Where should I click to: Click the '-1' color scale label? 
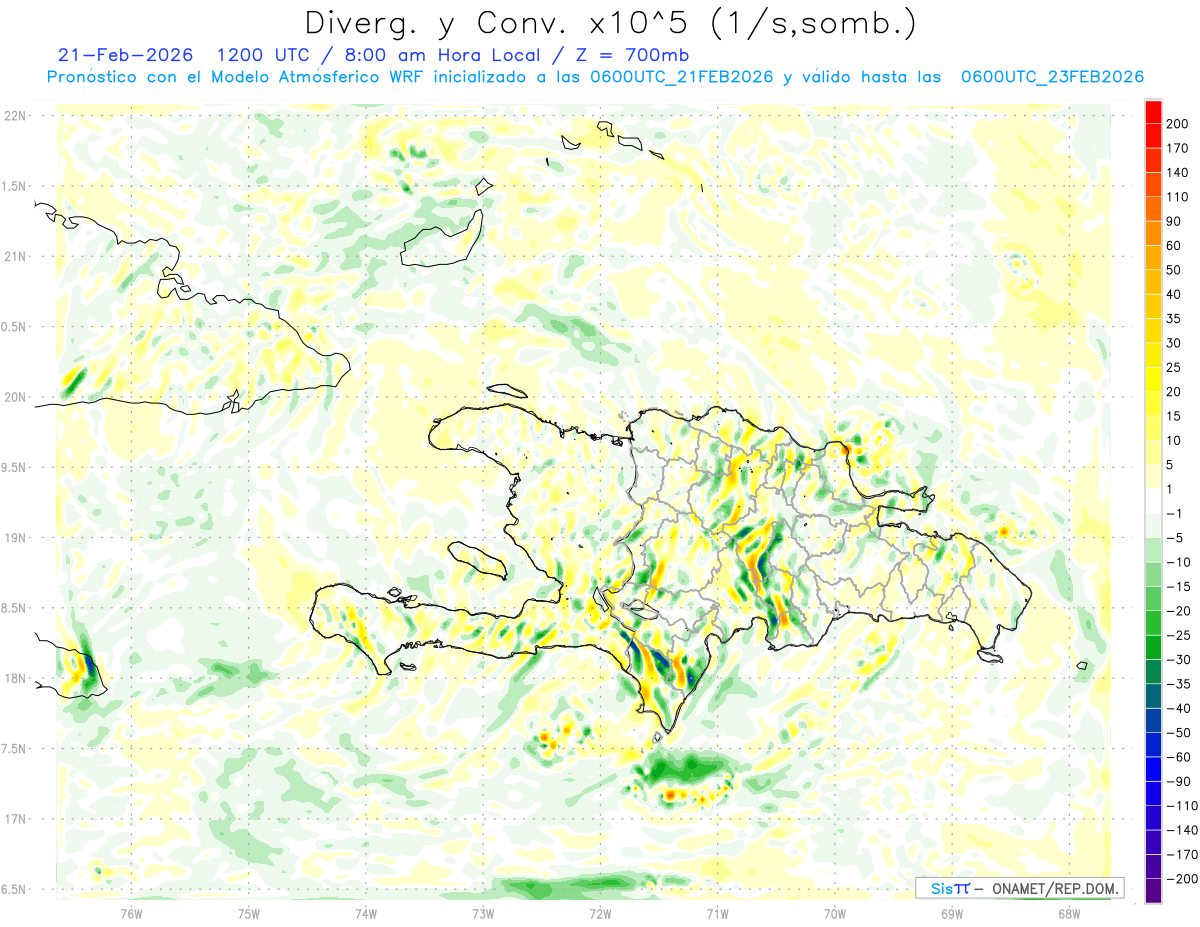(x=1173, y=513)
